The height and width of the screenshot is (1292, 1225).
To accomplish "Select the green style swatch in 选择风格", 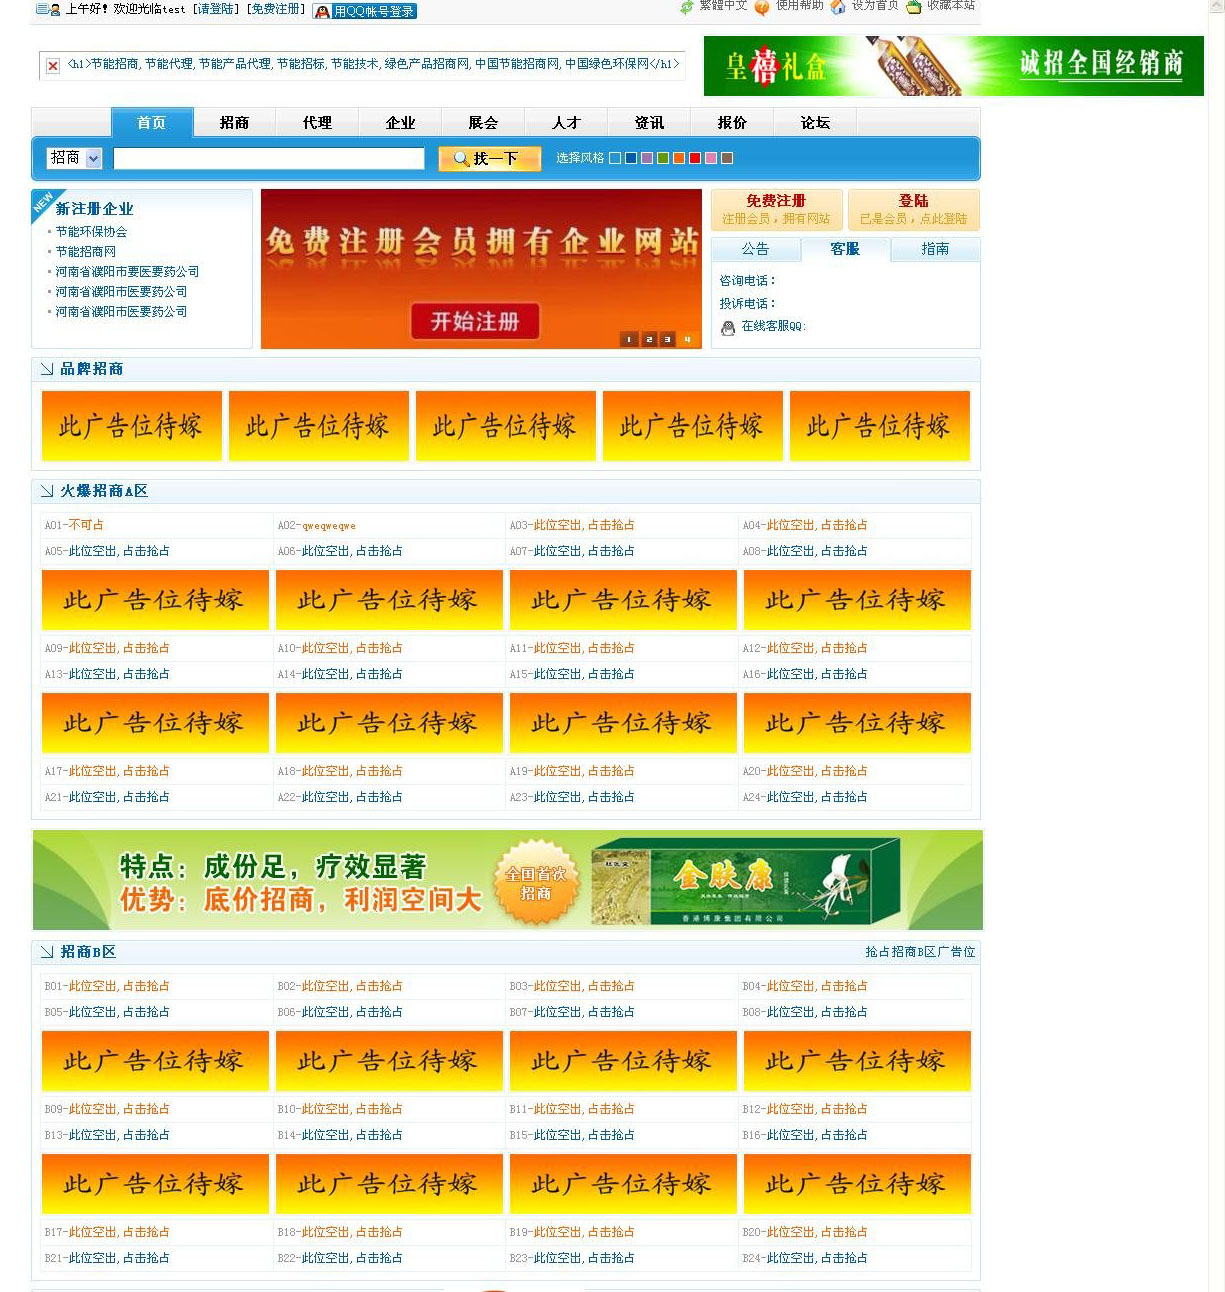I will pos(663,157).
